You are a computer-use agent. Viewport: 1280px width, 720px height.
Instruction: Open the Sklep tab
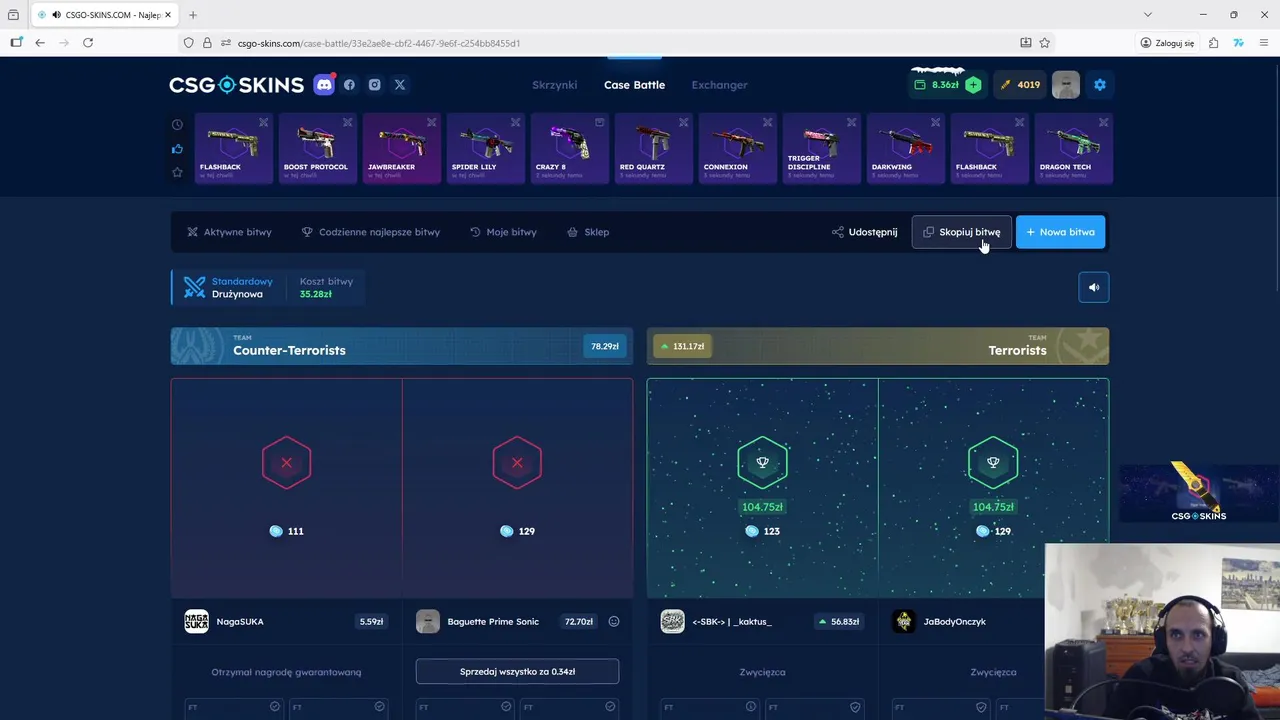click(588, 232)
